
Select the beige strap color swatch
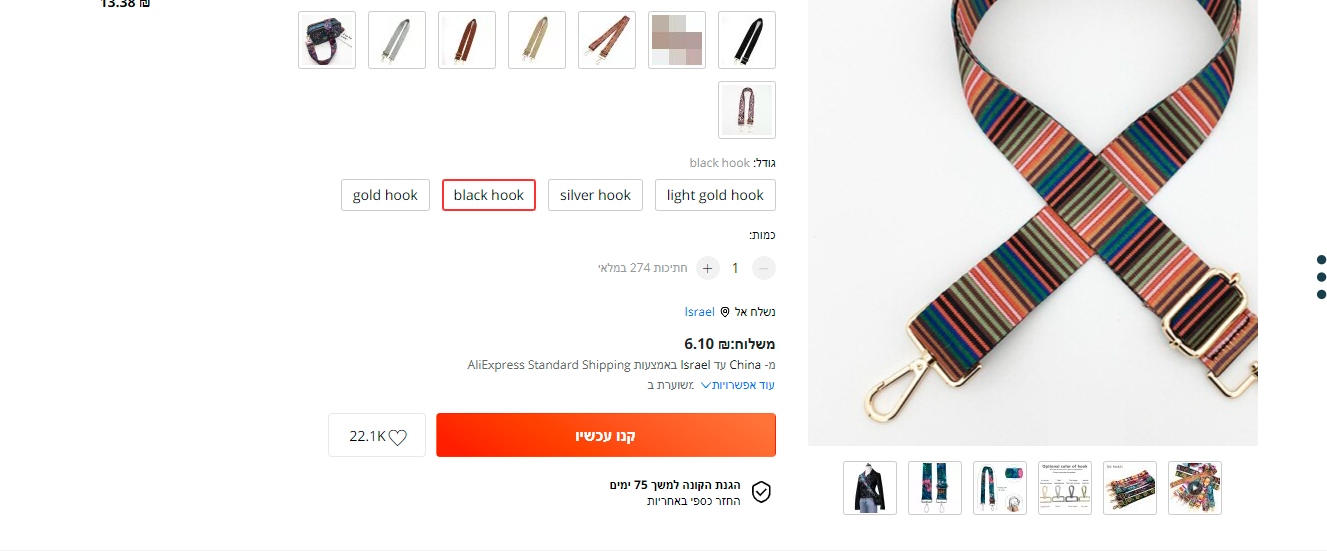537,40
